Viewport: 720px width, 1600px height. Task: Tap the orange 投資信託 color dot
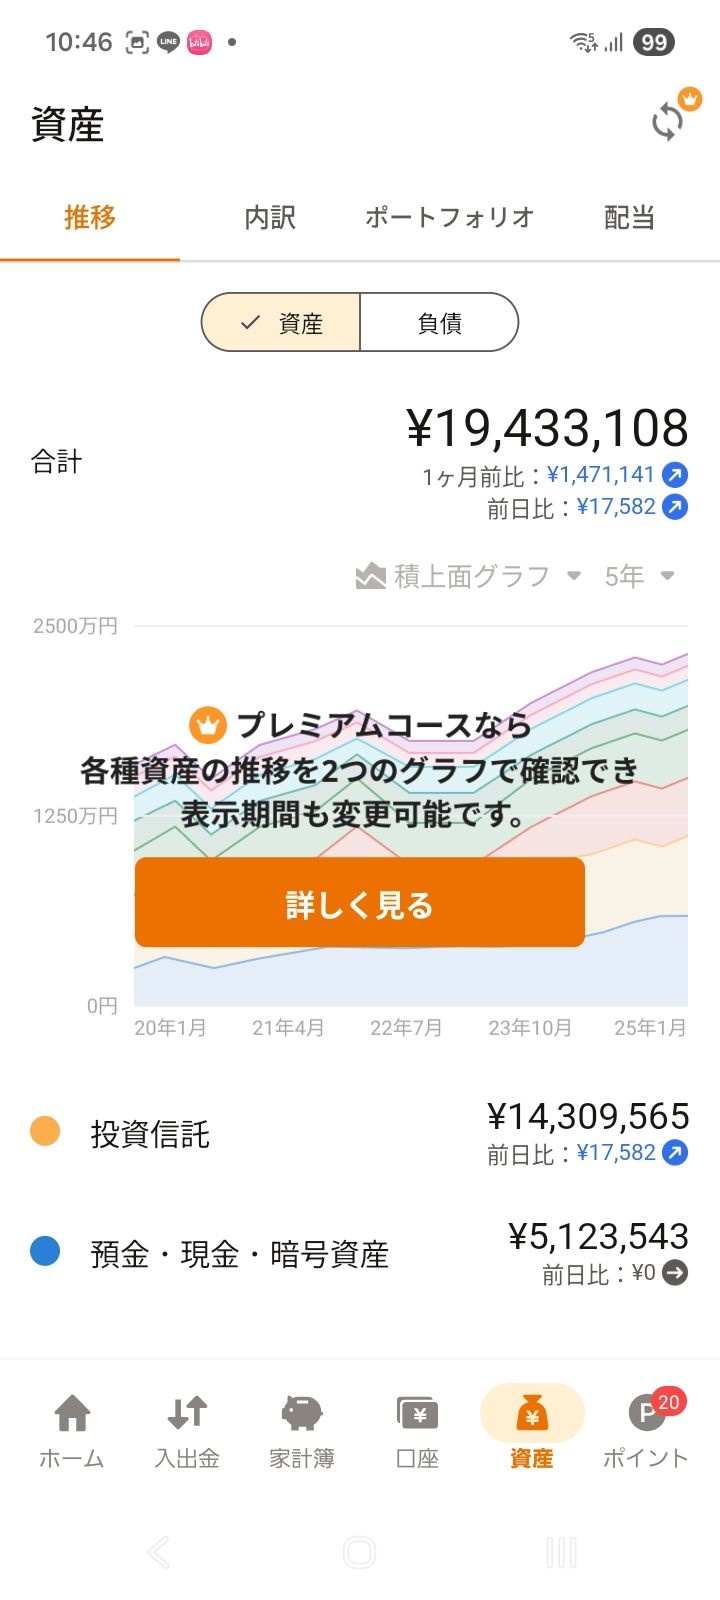click(45, 1131)
